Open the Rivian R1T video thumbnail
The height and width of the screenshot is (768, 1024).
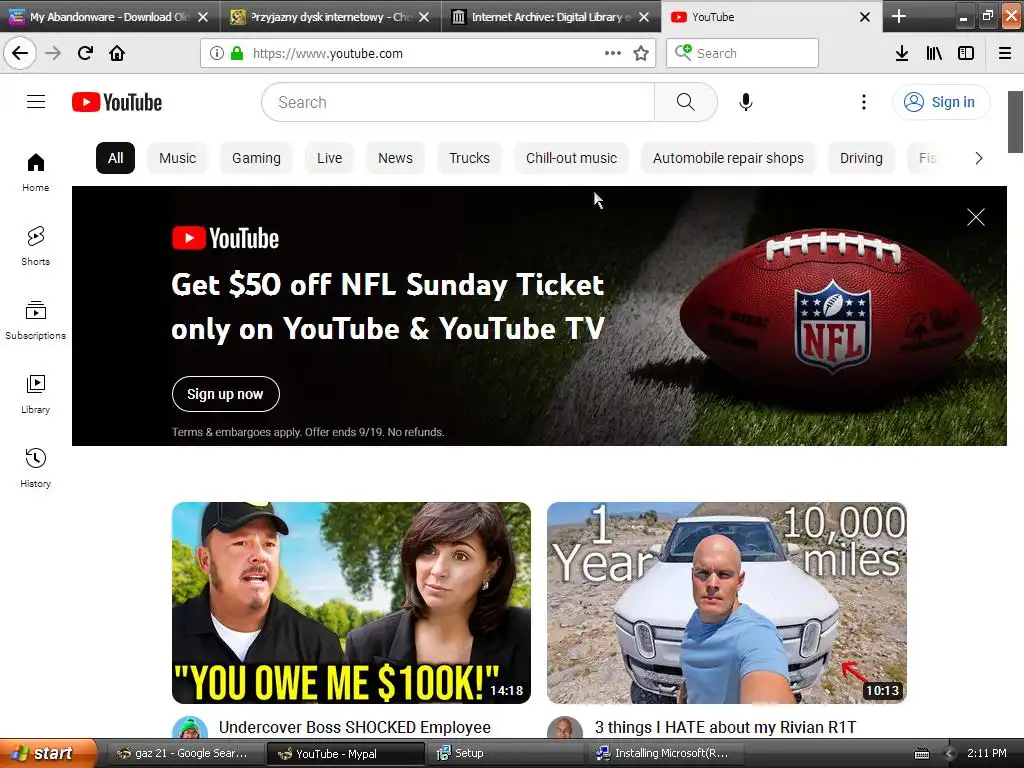(x=727, y=603)
